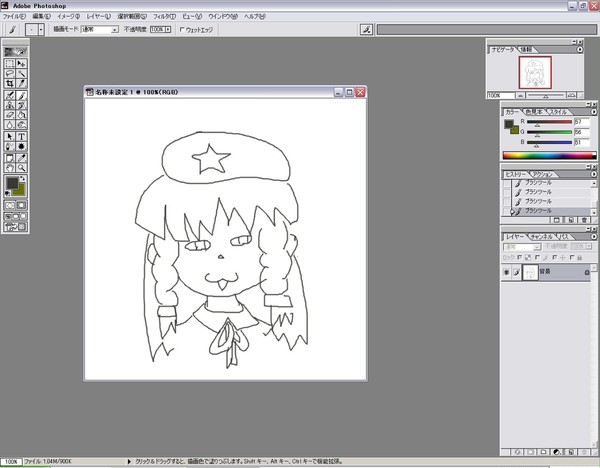
Task: Select the Paintbrush tool in toolbox
Action: click(21, 95)
